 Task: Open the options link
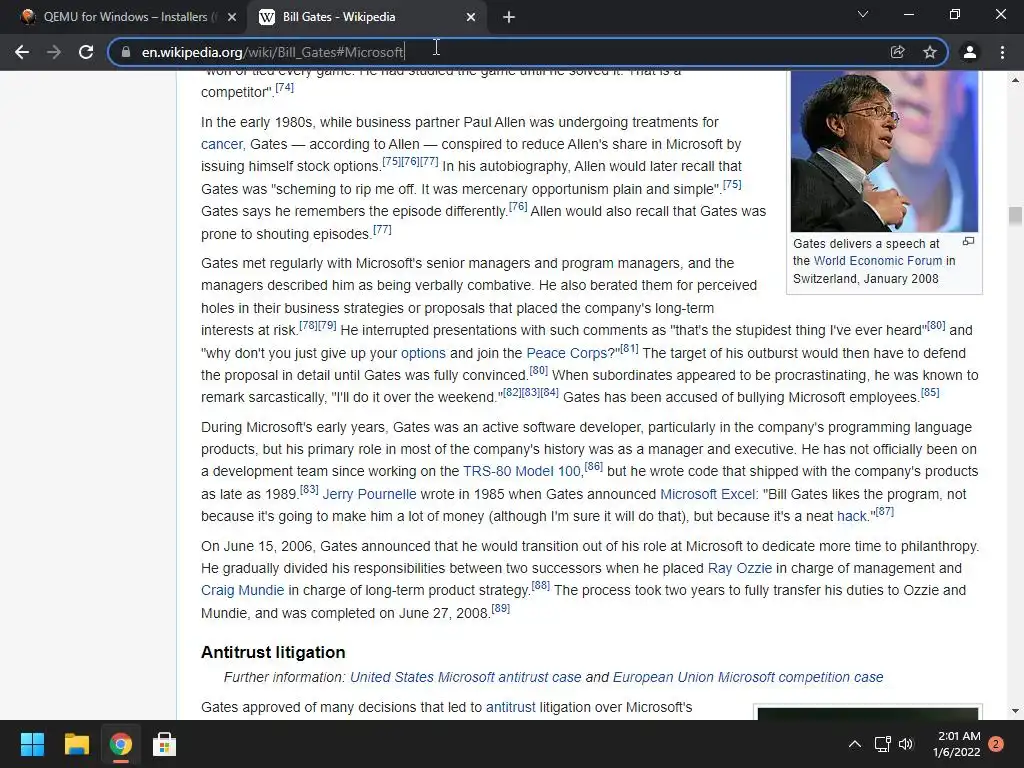[423, 353]
